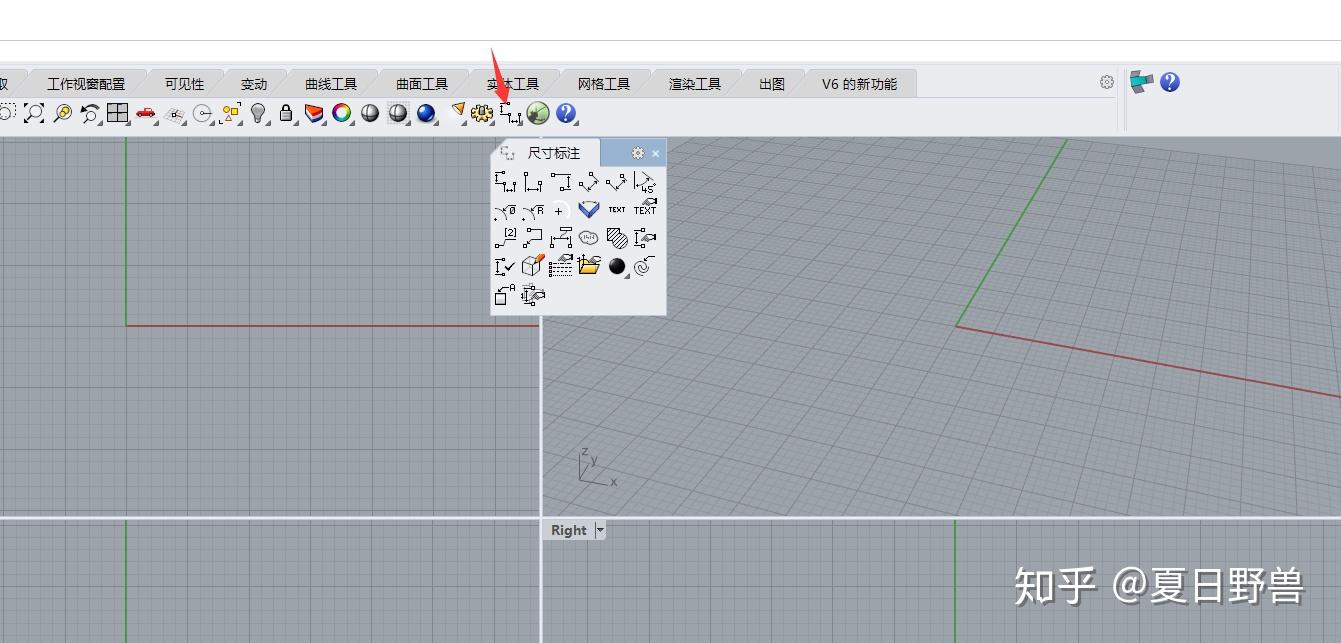1341x643 pixels.
Task: Click the square with A arrow icon
Action: click(x=505, y=294)
